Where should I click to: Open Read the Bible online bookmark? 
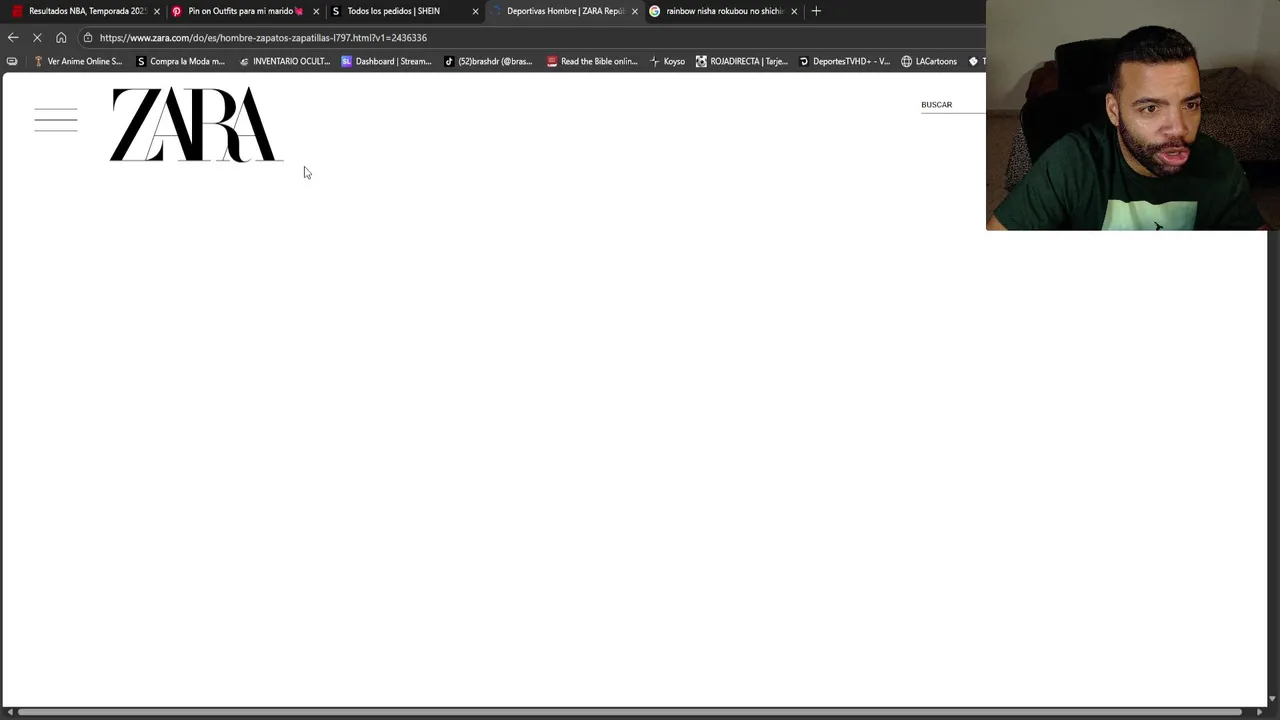coord(592,61)
